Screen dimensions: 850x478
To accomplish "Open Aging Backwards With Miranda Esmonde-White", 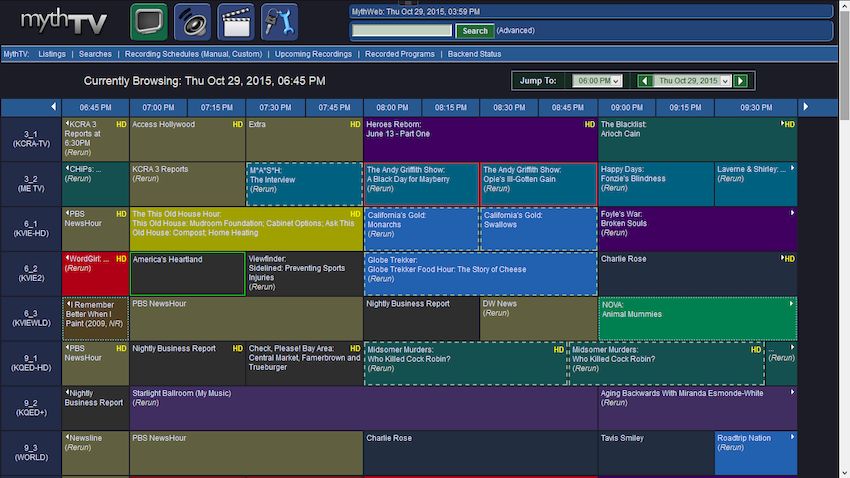I will [698, 408].
